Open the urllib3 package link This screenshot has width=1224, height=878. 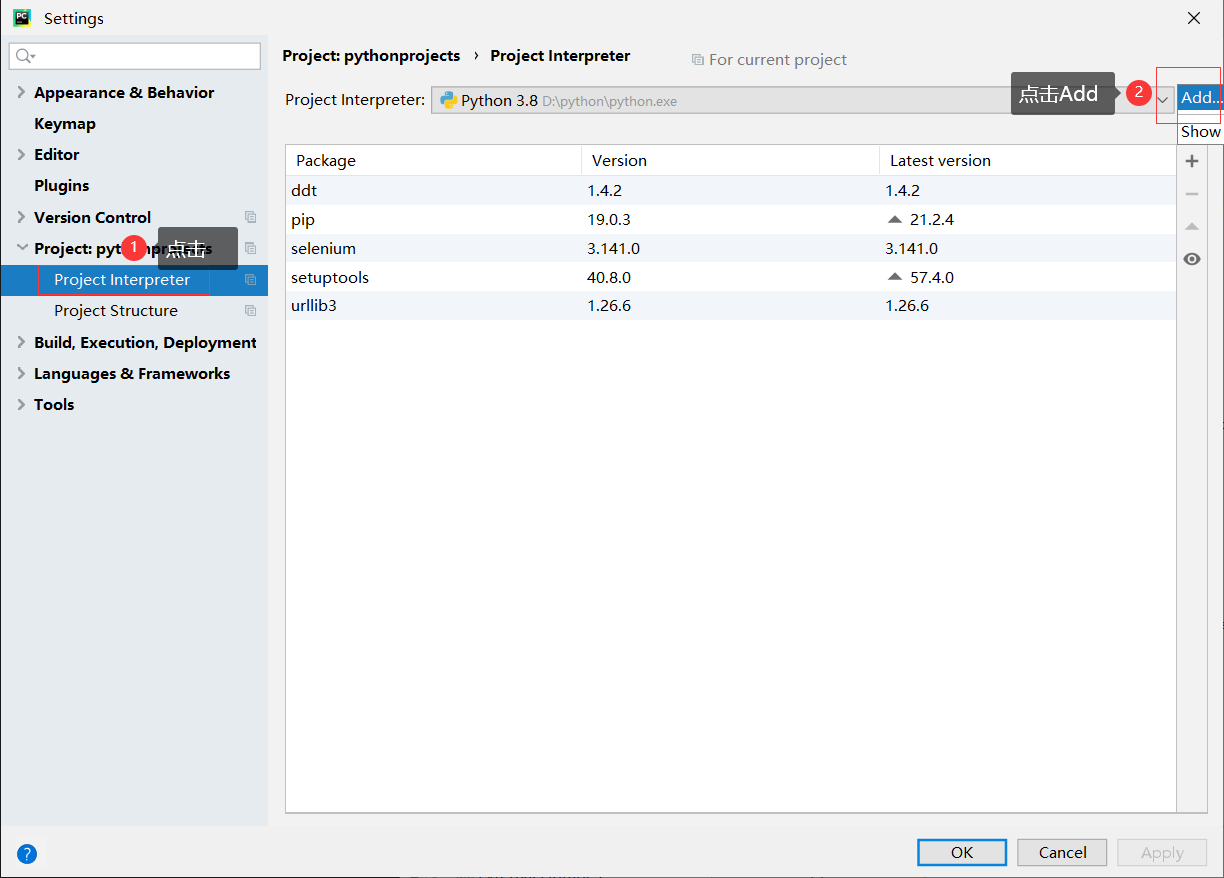pos(313,305)
